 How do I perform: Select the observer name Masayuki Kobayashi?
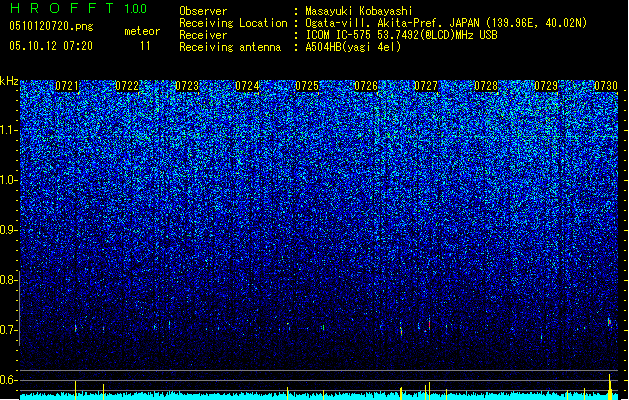(x=359, y=11)
